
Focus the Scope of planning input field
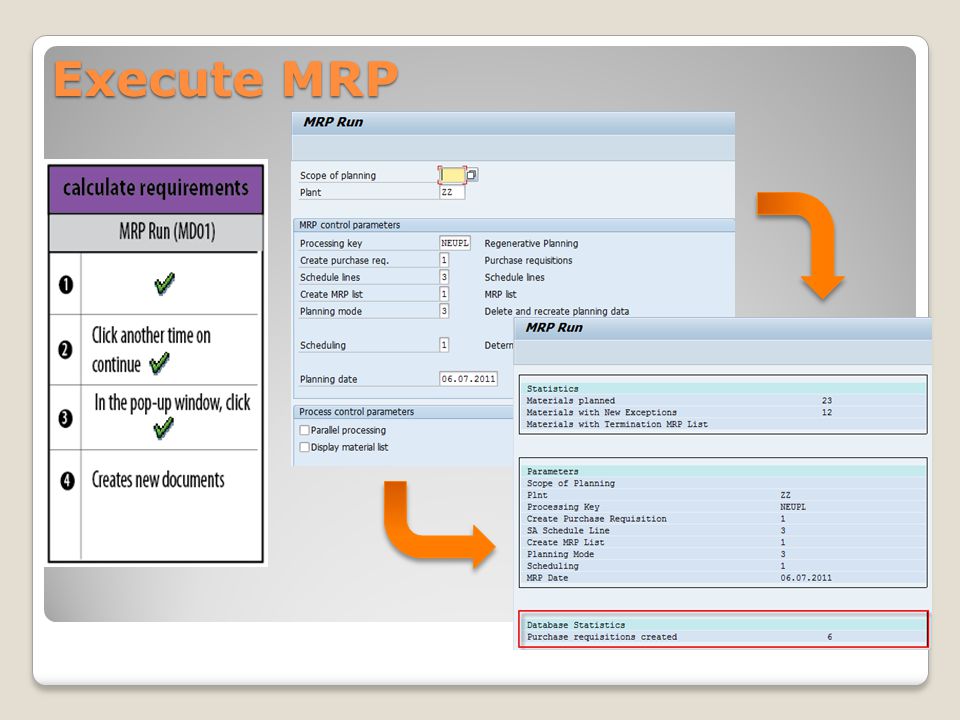[452, 175]
